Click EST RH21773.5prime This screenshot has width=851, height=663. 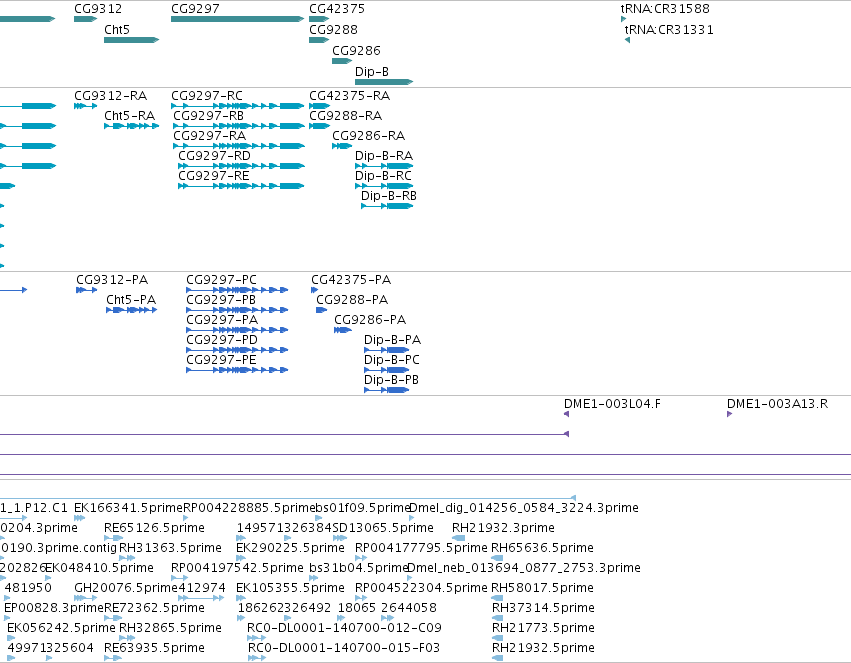(x=543, y=629)
